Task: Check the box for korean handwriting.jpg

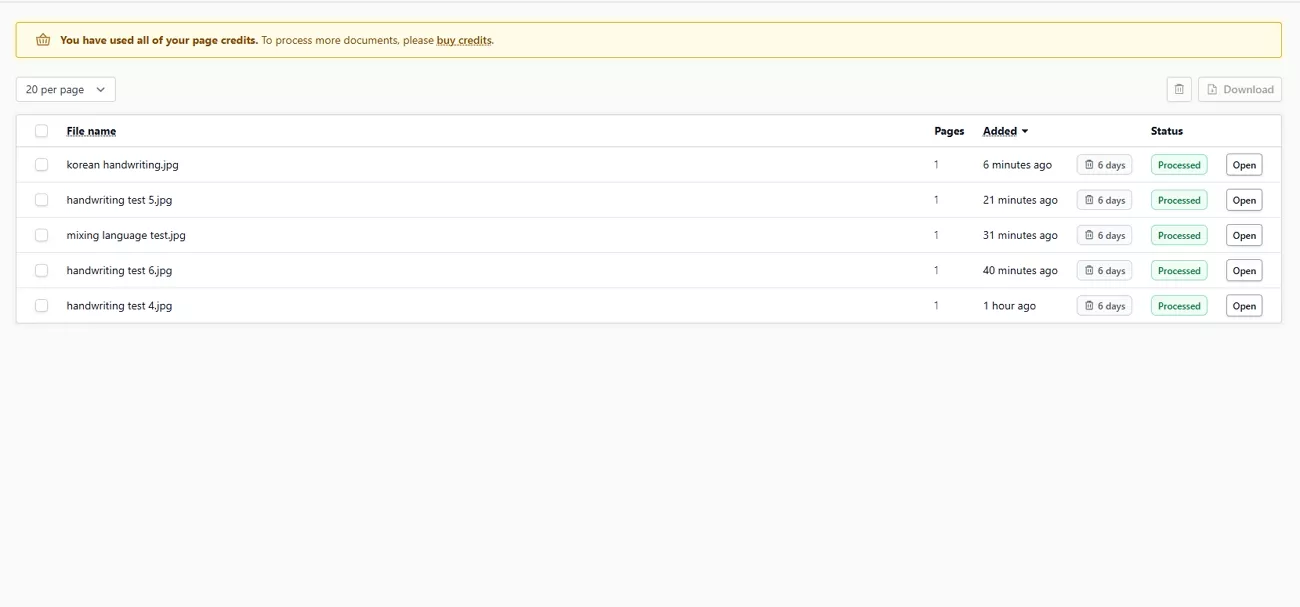Action: (x=41, y=165)
